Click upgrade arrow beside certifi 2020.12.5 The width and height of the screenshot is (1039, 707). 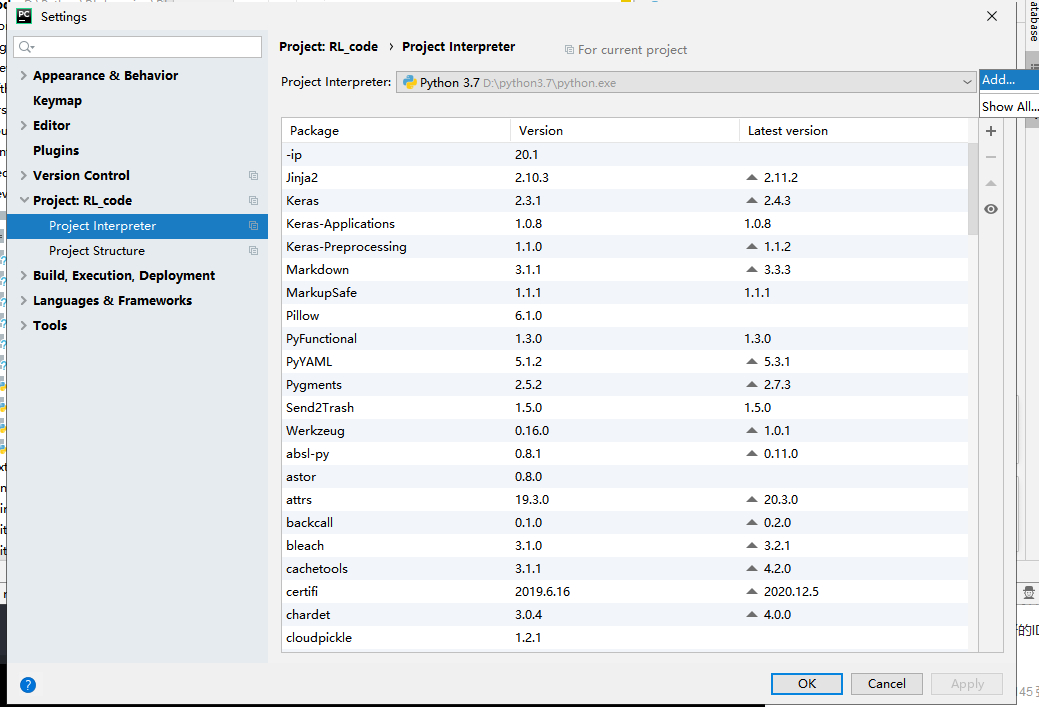[x=751, y=591]
